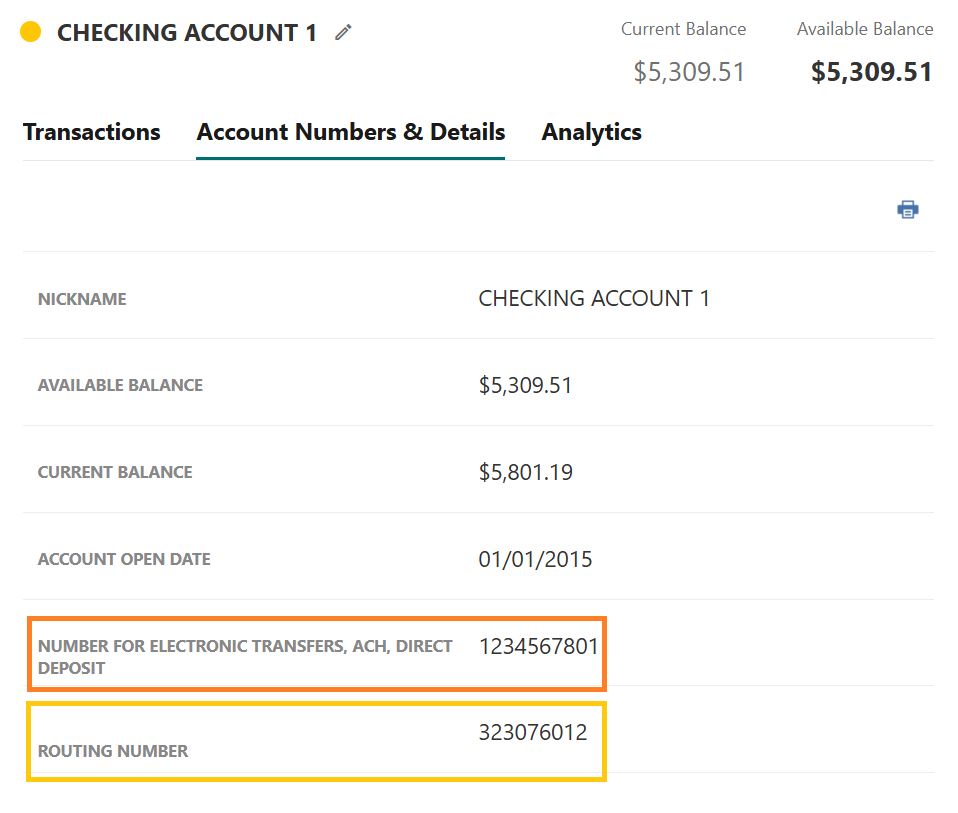Open the Analytics tab
958x813 pixels.
pyautogui.click(x=591, y=132)
